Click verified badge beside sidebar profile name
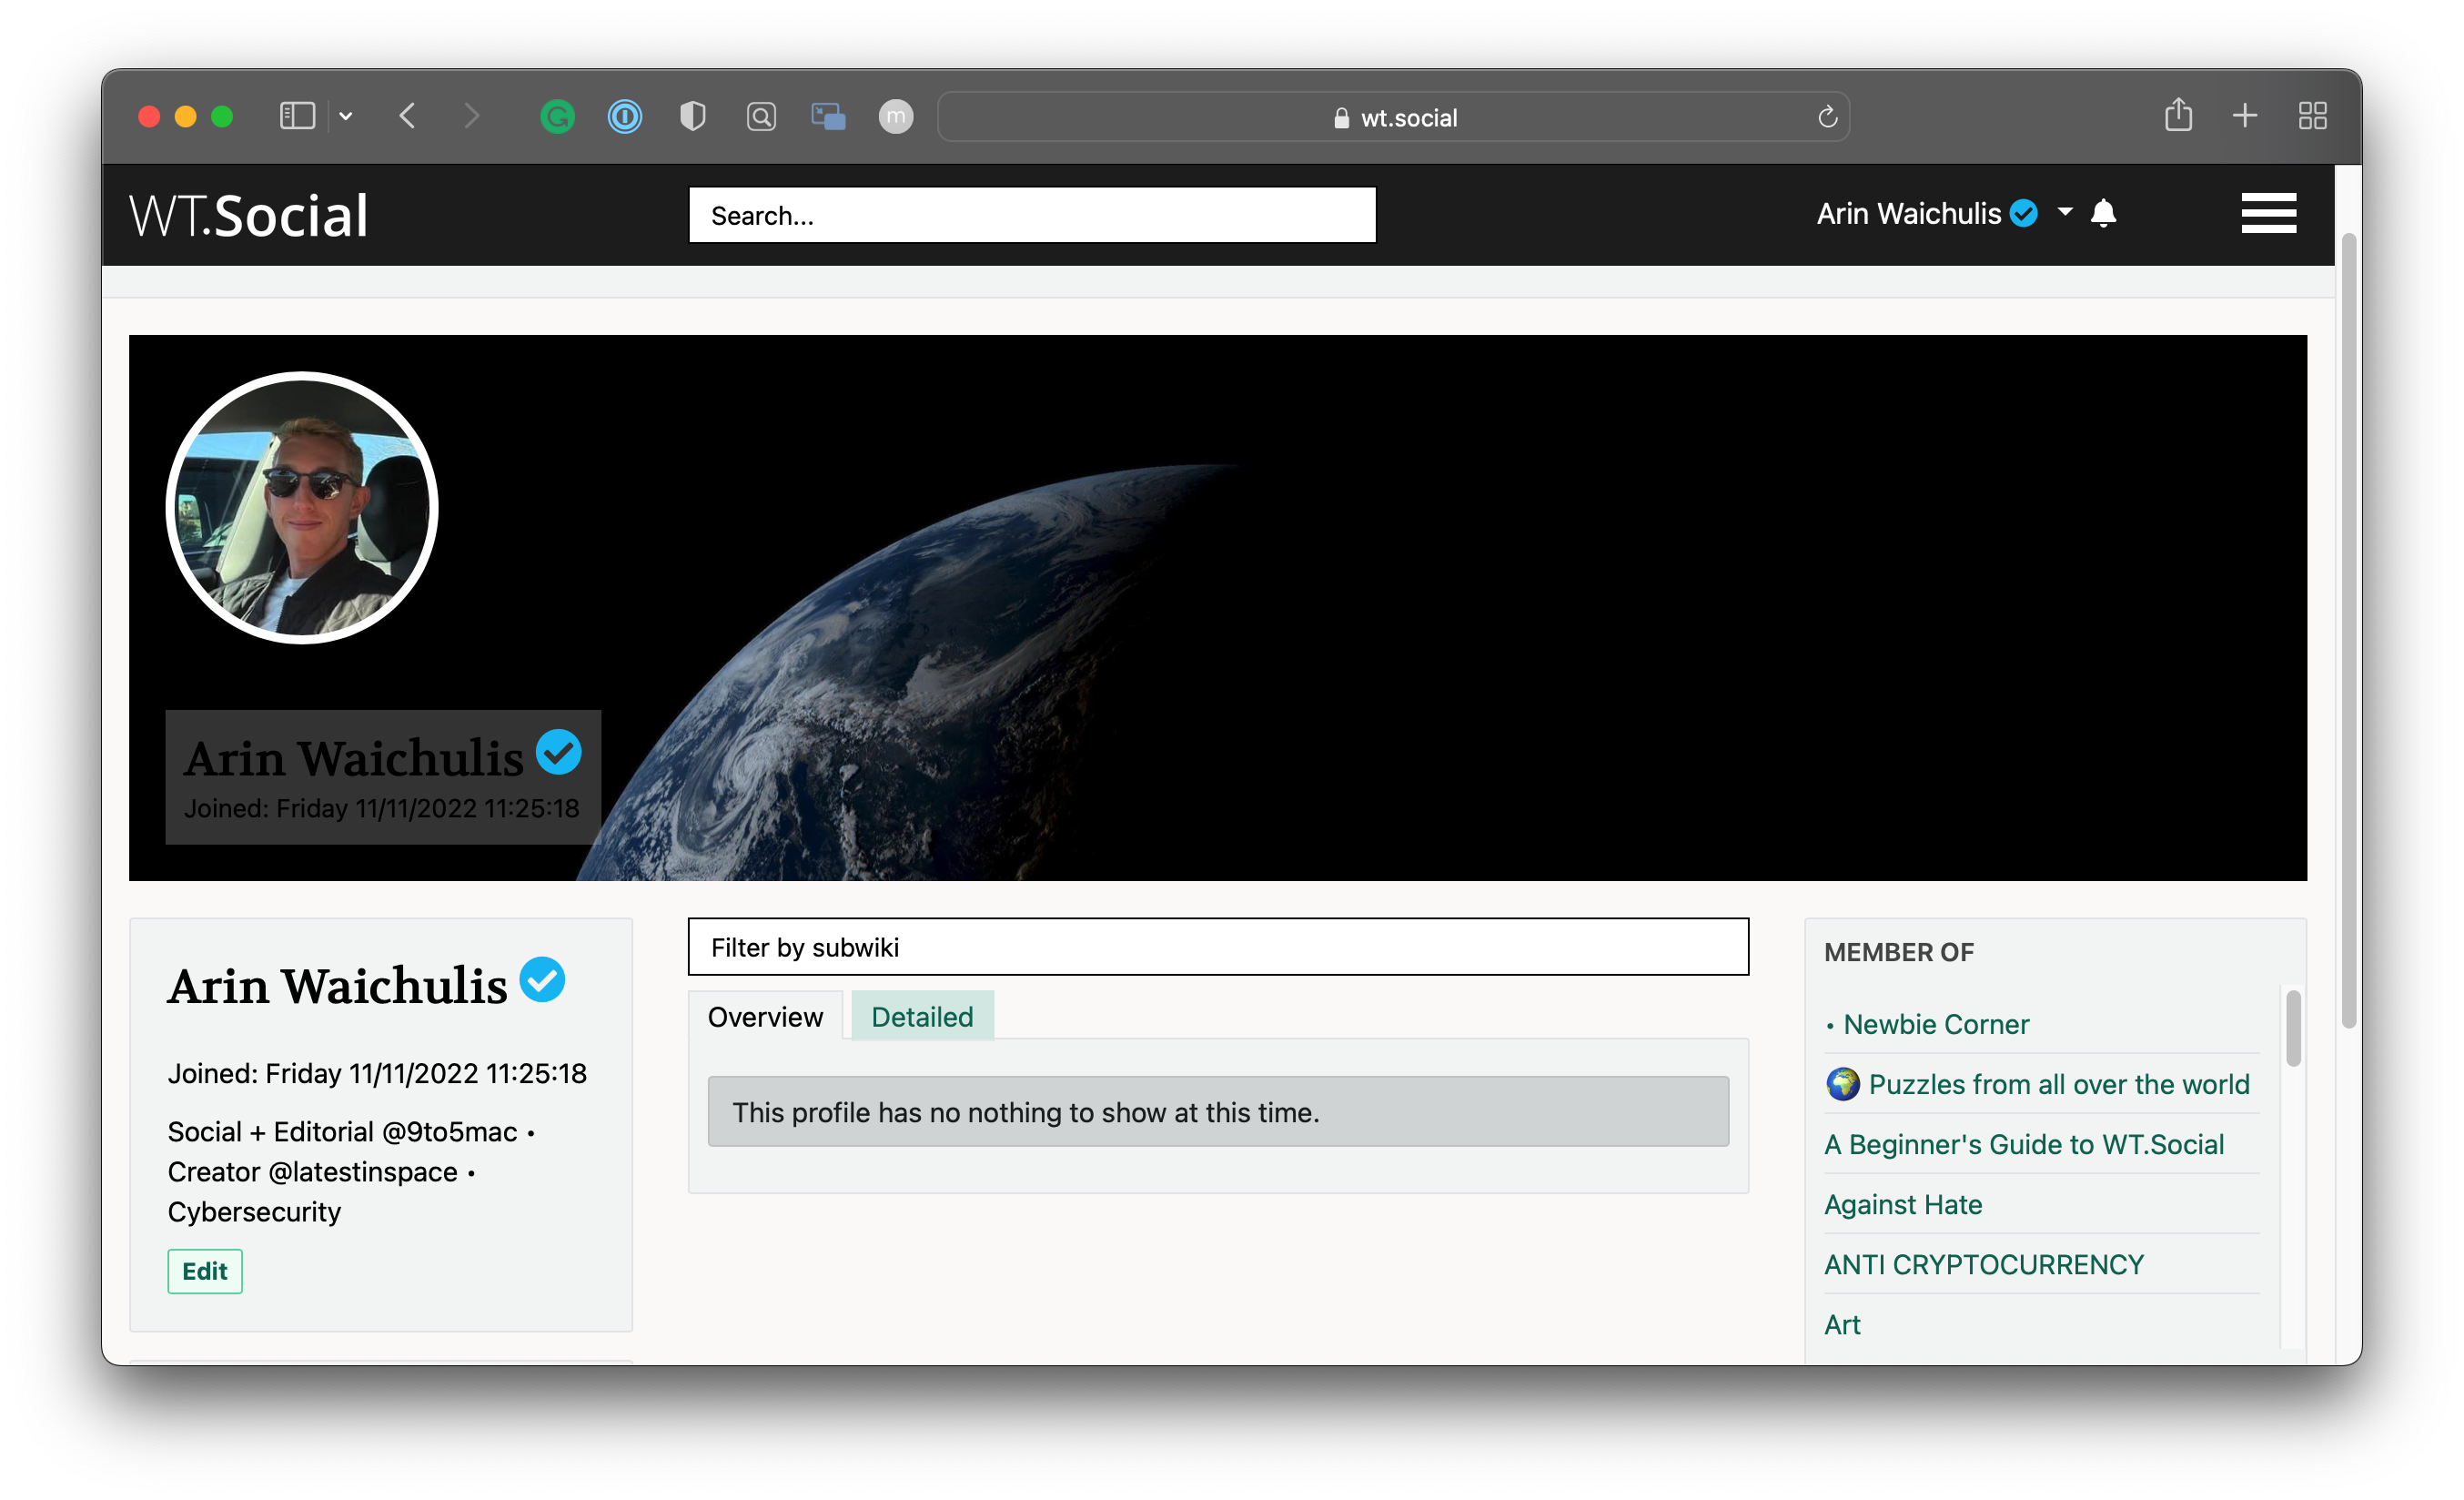2464x1500 pixels. (542, 979)
